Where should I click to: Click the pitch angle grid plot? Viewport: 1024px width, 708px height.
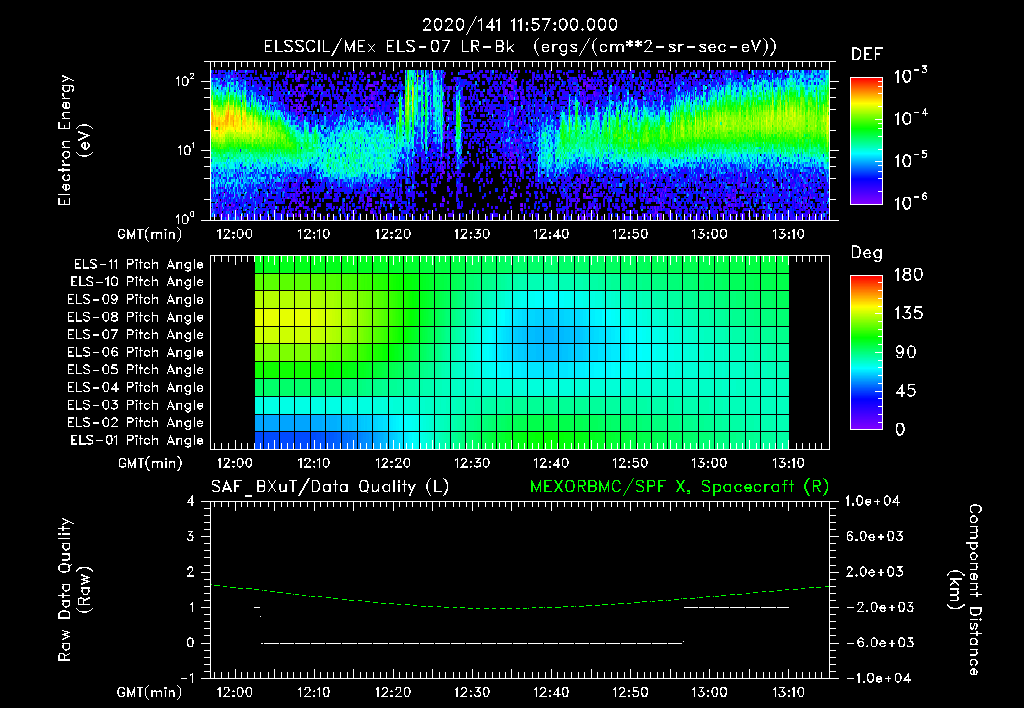pyautogui.click(x=522, y=352)
